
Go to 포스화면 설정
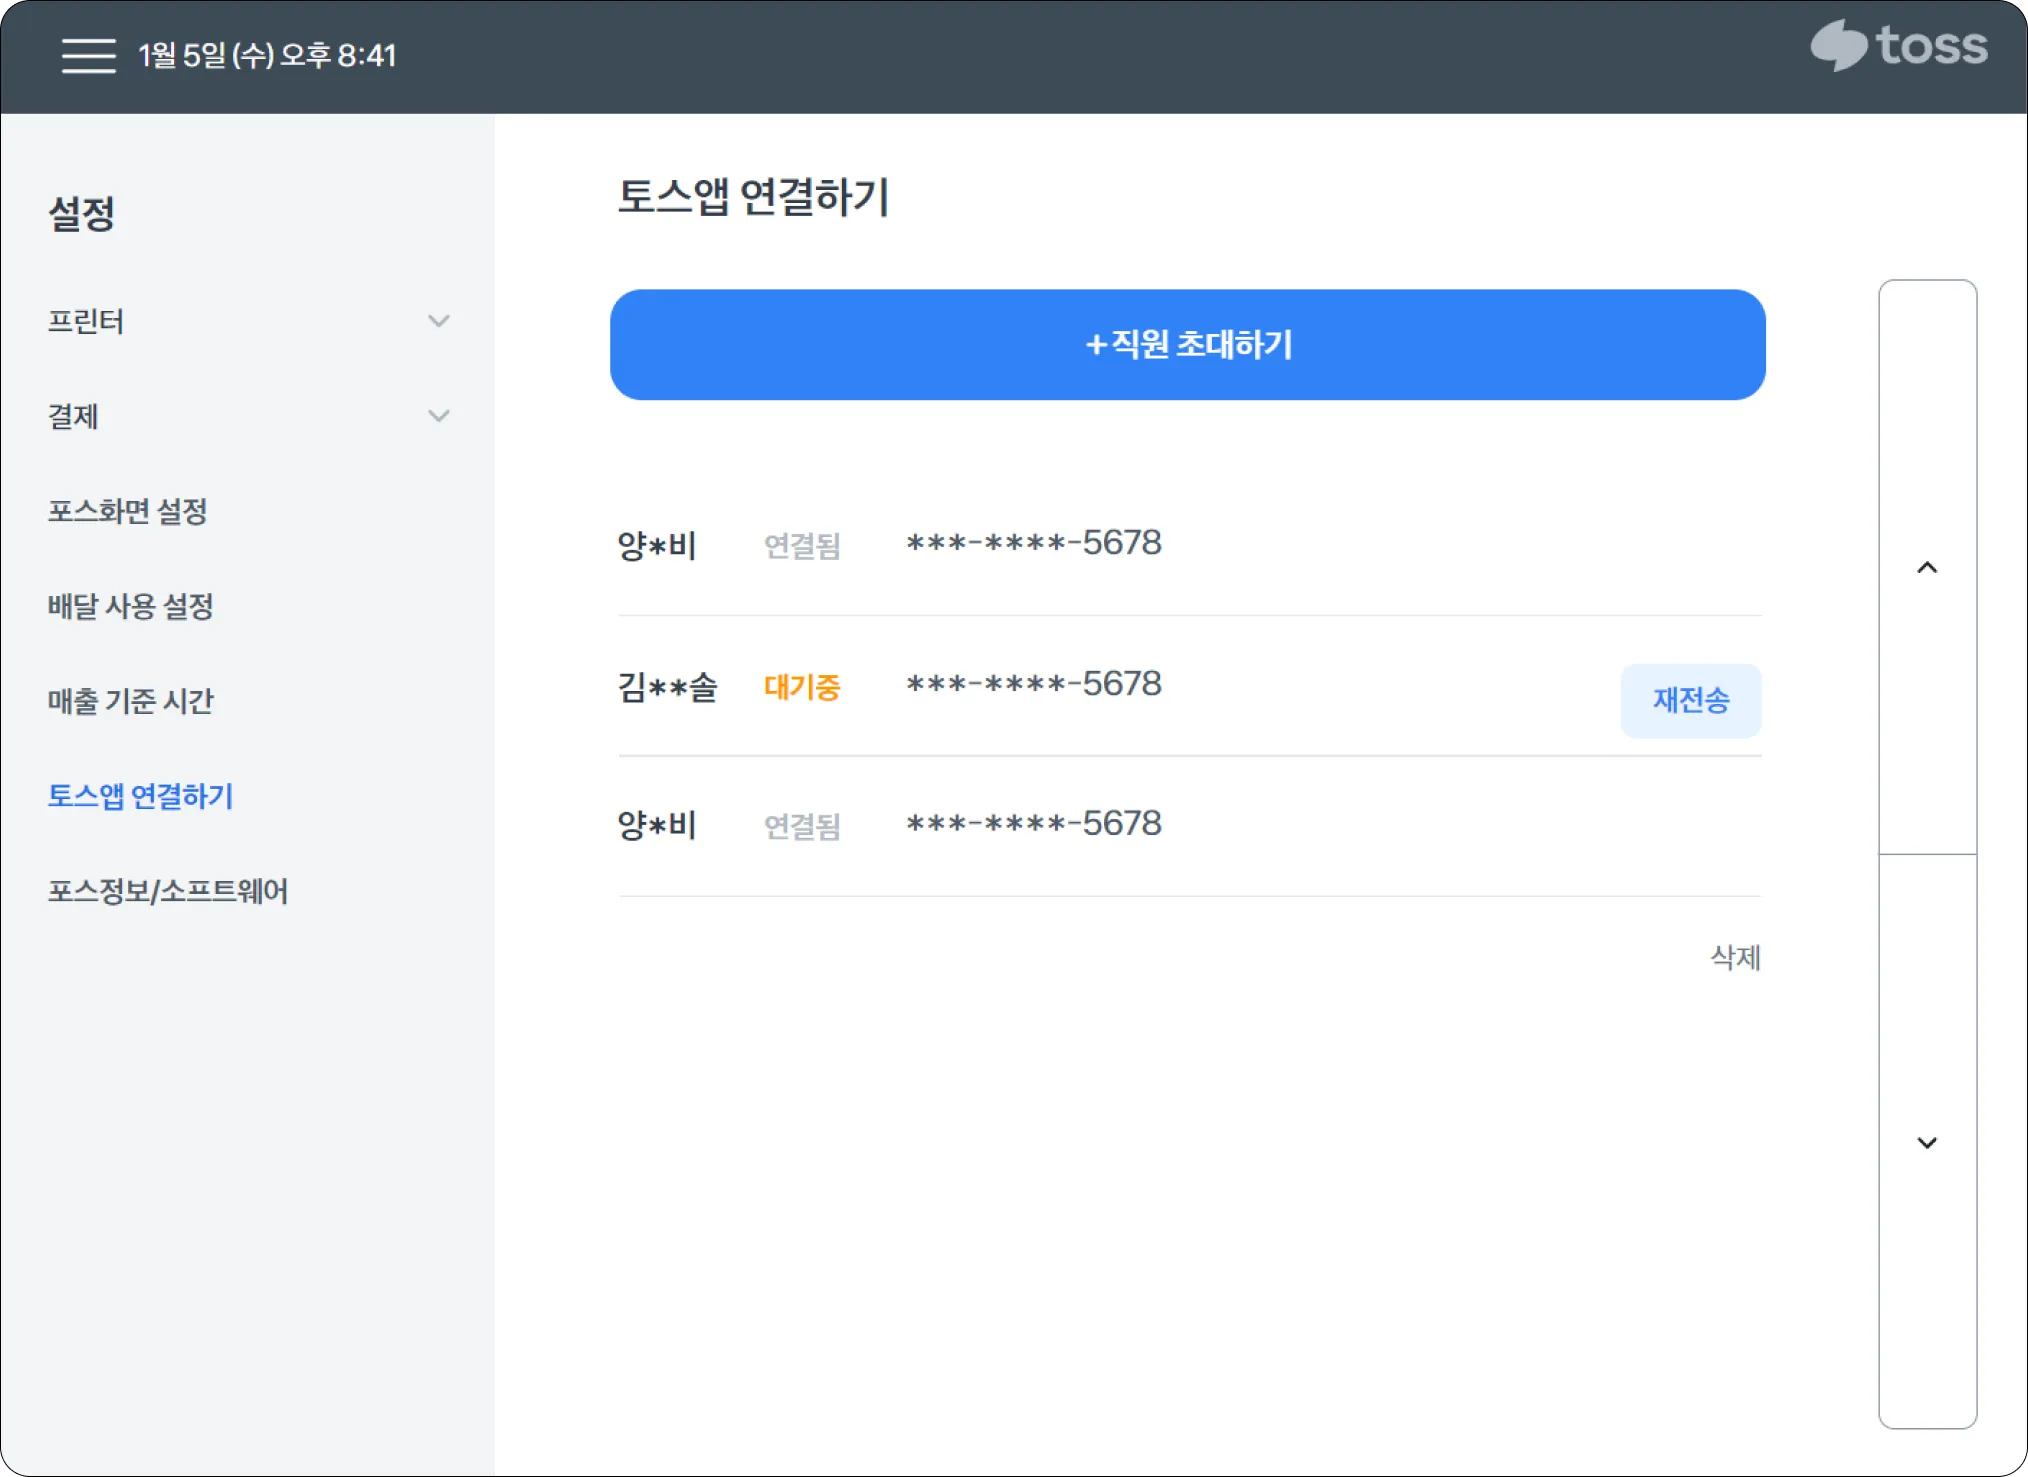(x=127, y=511)
